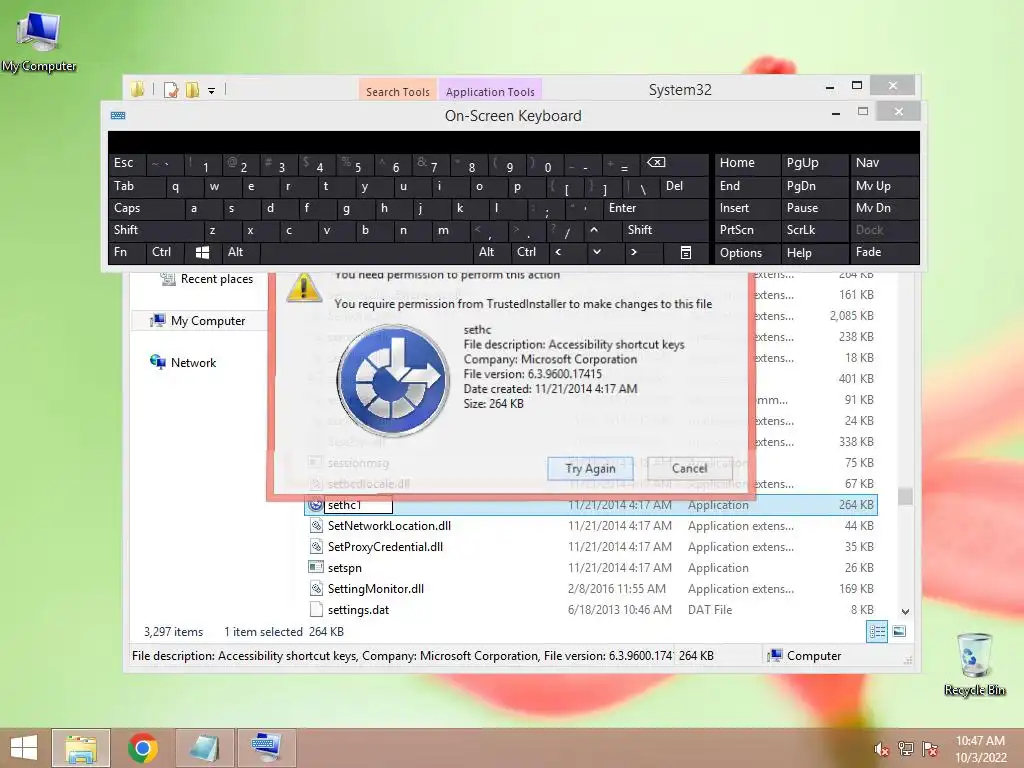Launch Google Chrome from the taskbar
1024x768 pixels.
coord(142,748)
